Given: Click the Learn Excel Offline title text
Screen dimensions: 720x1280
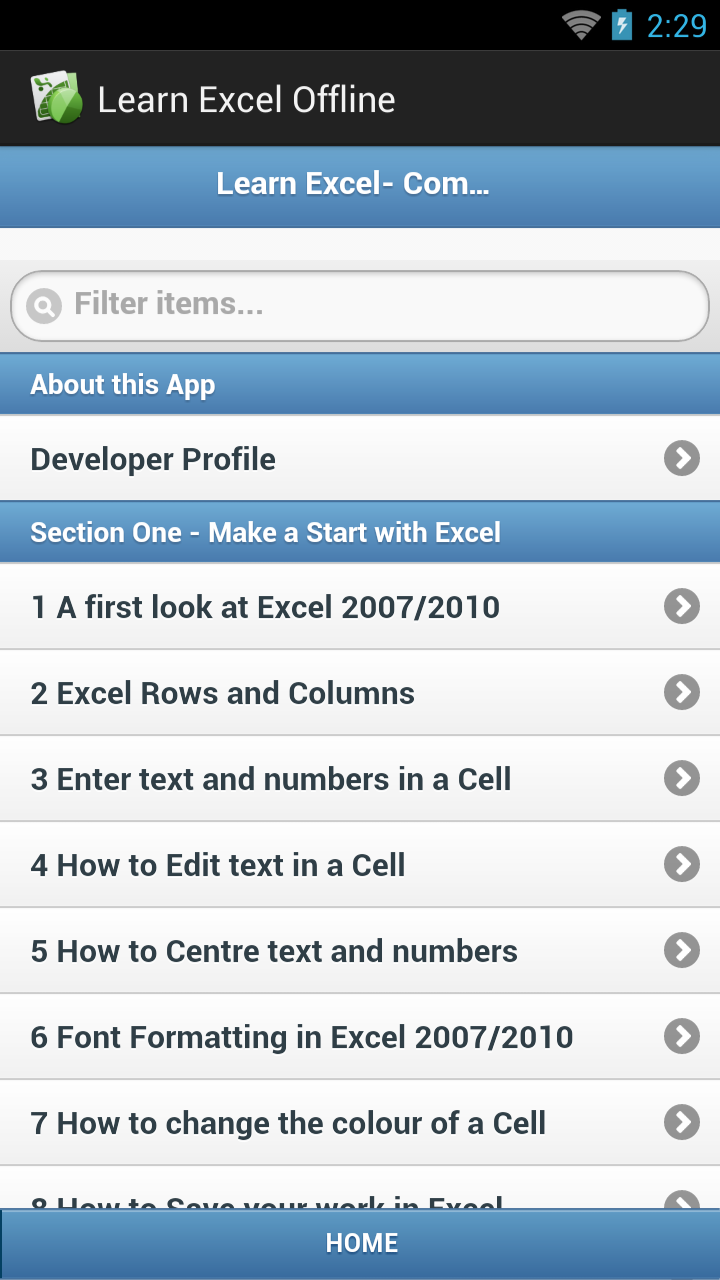Looking at the screenshot, I should point(246,100).
